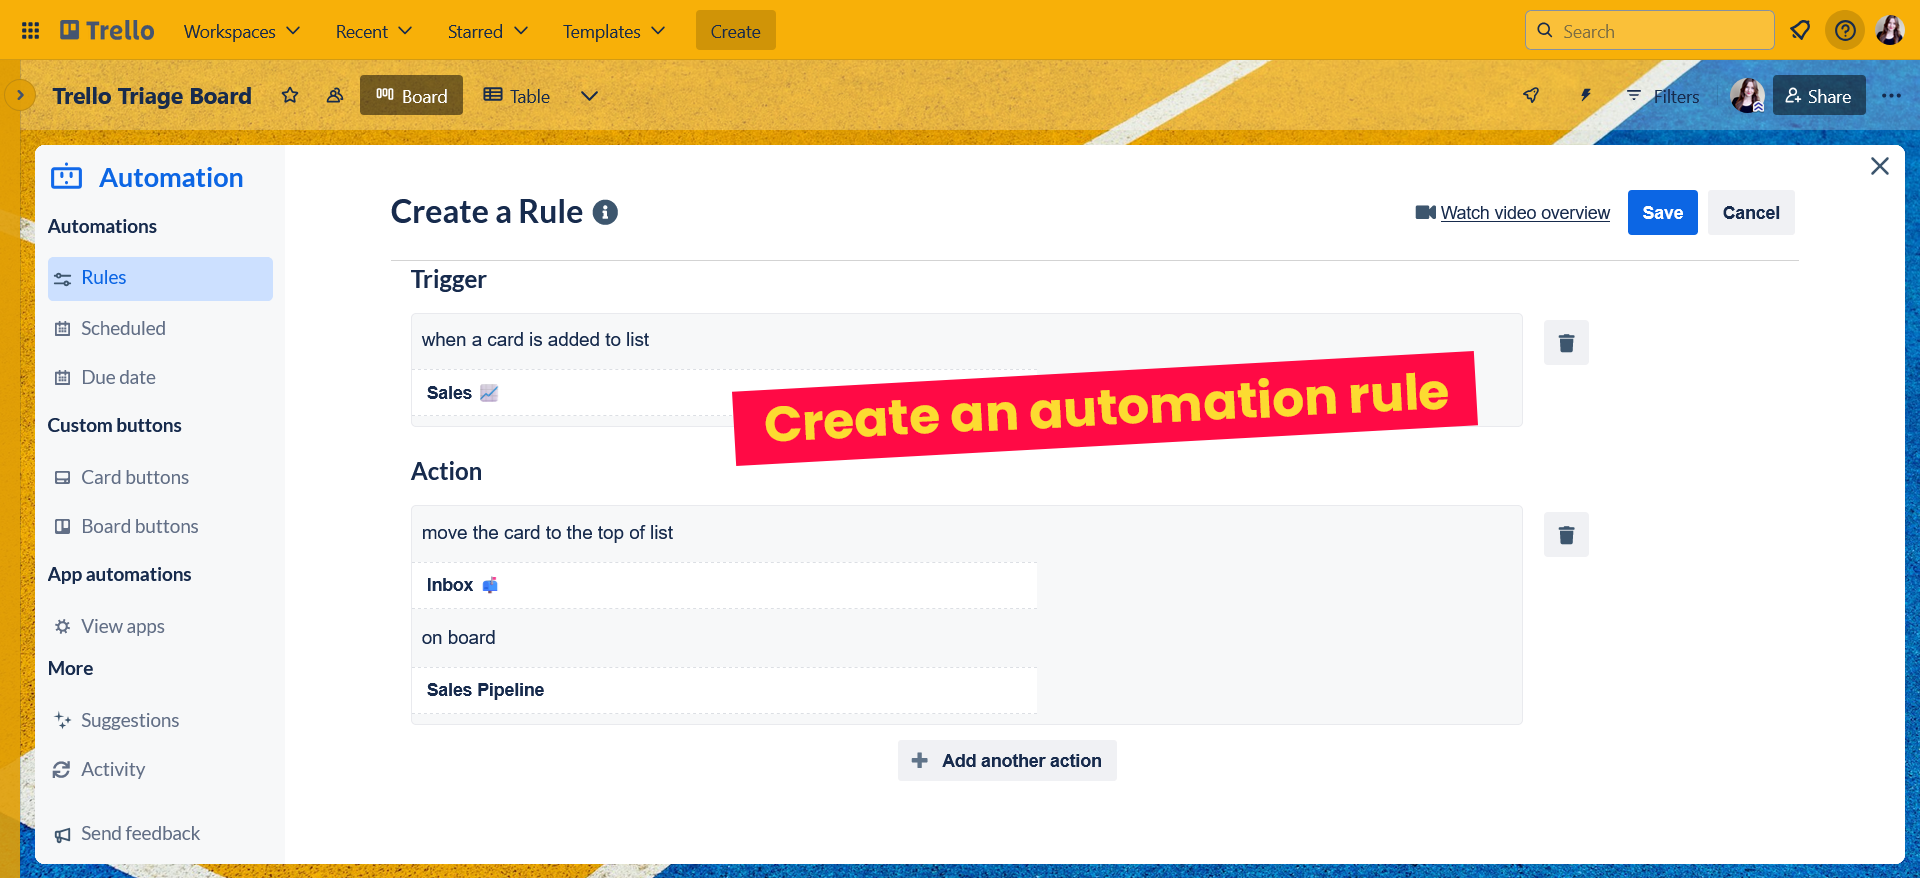Open board menu three dots
Image resolution: width=1920 pixels, height=878 pixels.
point(1891,96)
